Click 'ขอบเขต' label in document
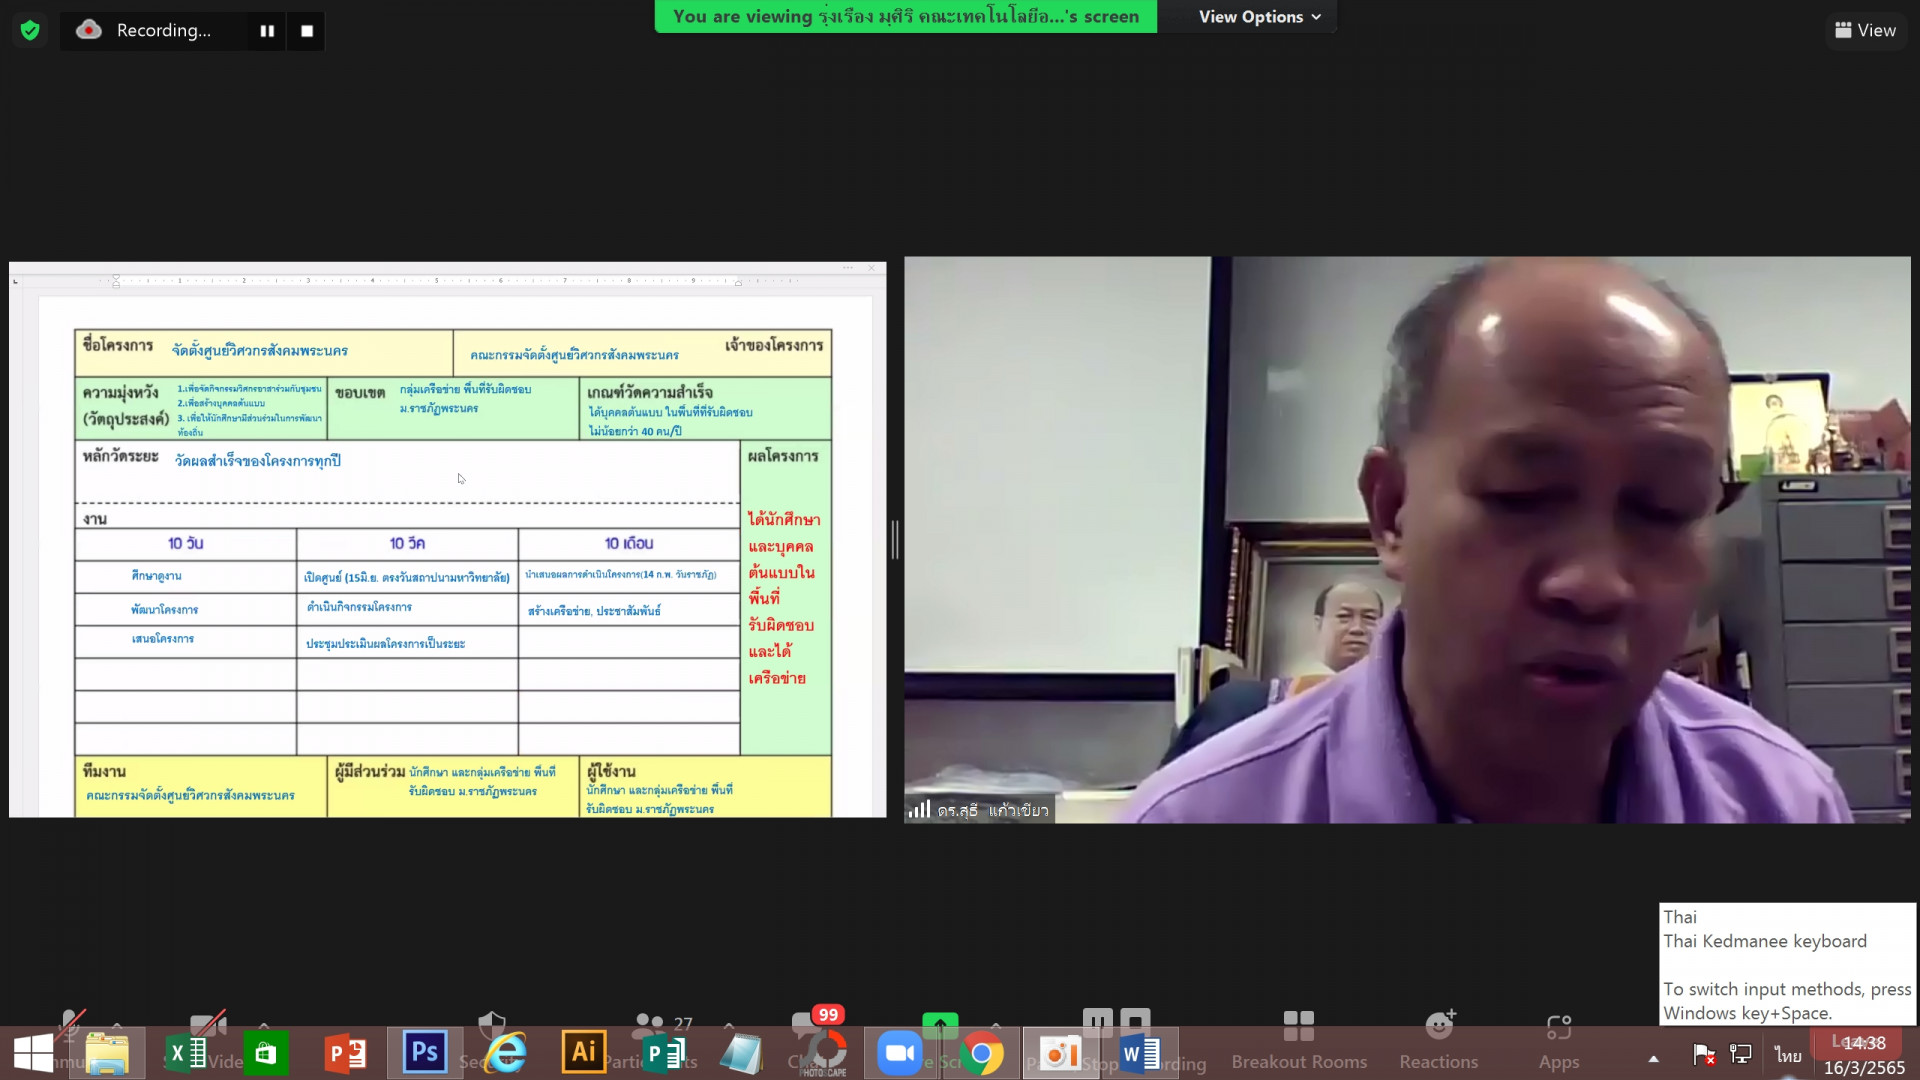 coord(360,393)
